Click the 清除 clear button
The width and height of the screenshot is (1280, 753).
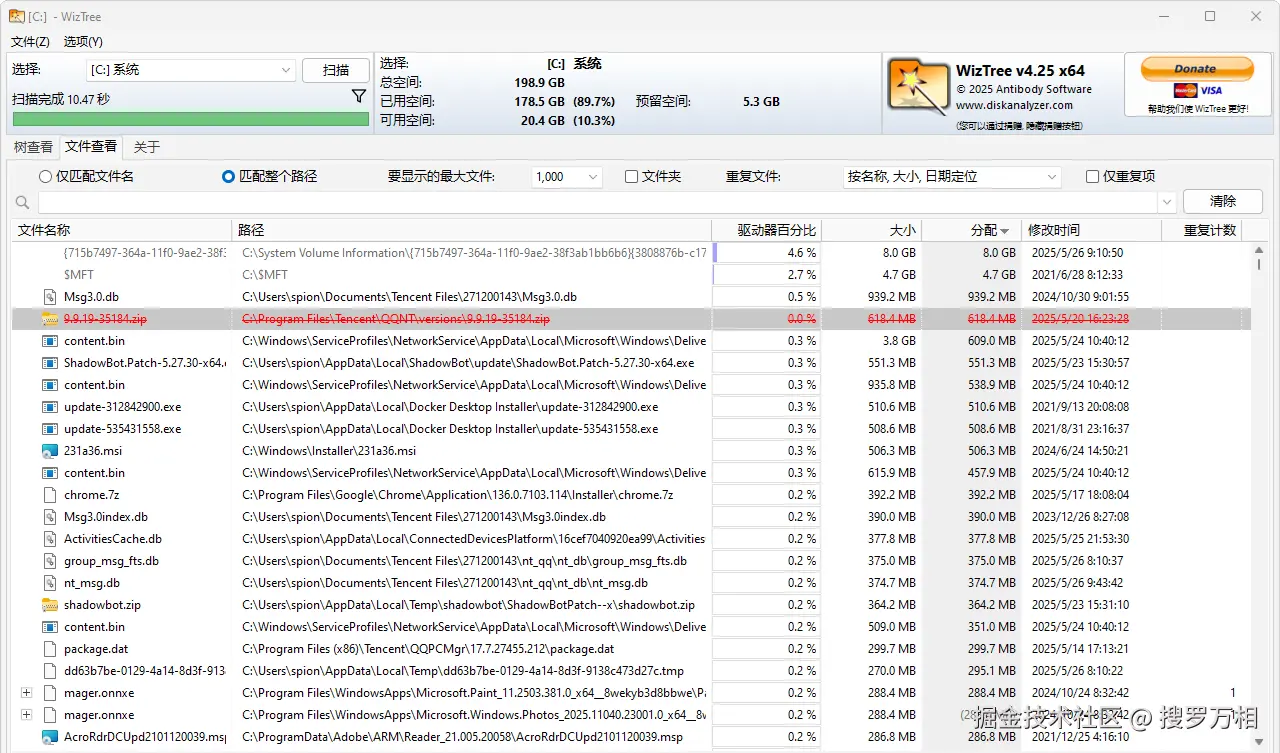[x=1222, y=201]
